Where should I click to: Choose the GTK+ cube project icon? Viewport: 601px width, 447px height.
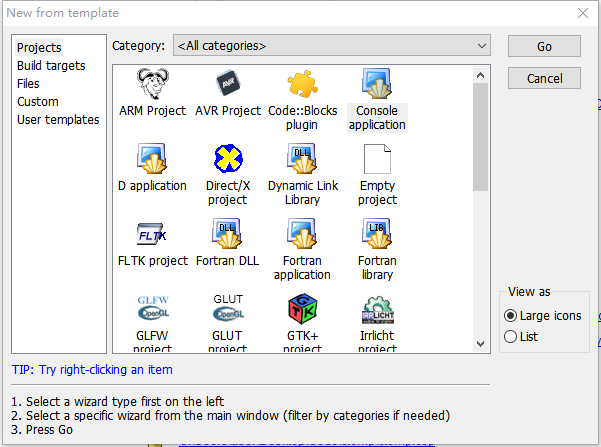tap(302, 309)
